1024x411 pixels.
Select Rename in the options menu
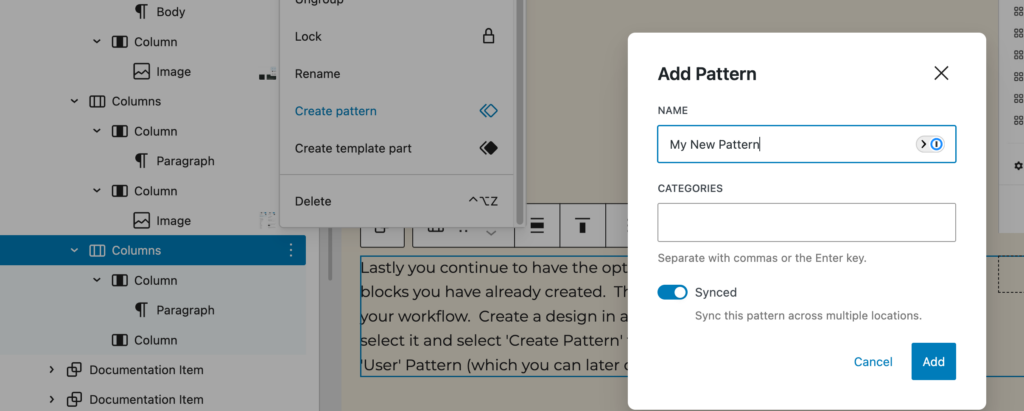tap(317, 74)
